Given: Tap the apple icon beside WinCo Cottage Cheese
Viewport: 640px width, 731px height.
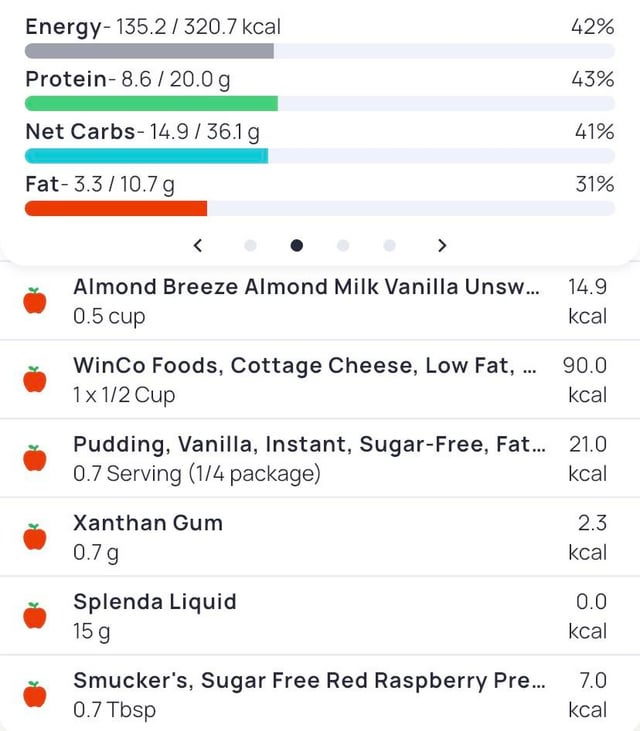Looking at the screenshot, I should (x=35, y=379).
